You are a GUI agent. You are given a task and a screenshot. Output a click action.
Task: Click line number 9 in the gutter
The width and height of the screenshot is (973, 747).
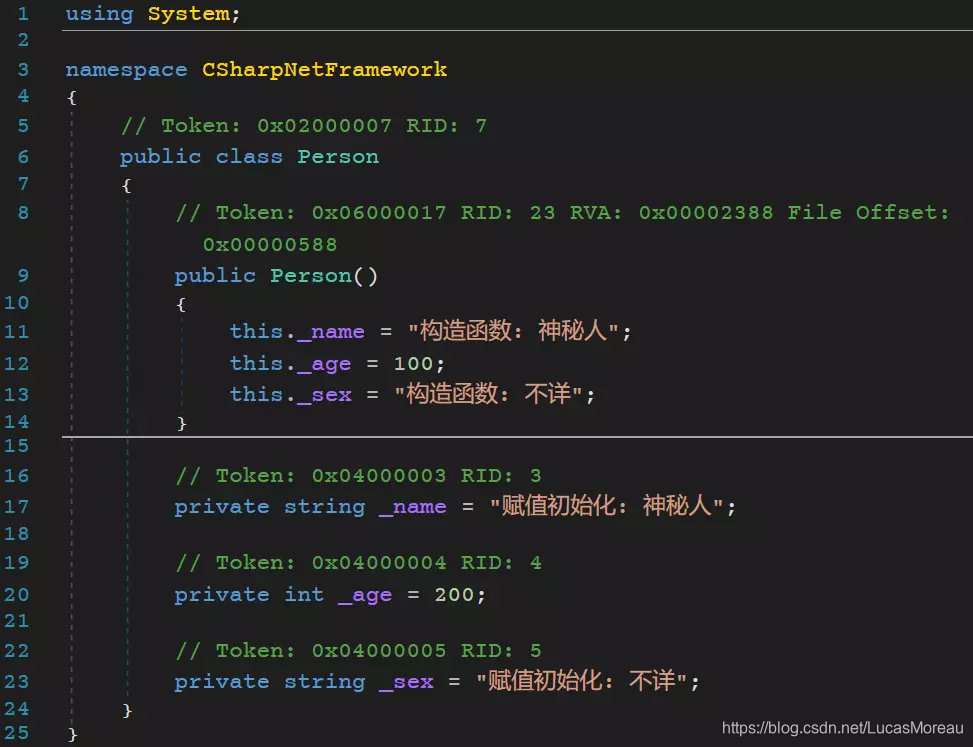[x=22, y=275]
